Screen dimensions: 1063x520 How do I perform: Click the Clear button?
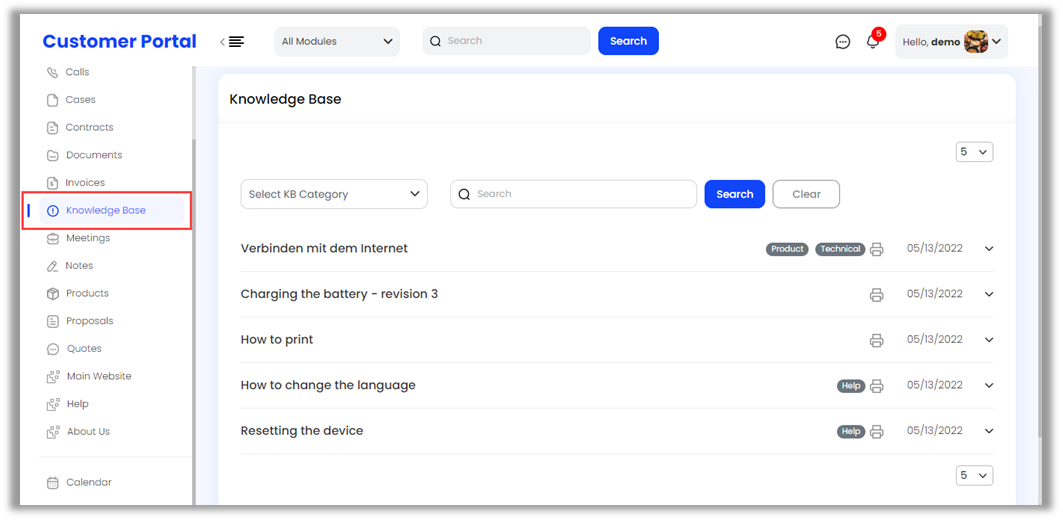806,194
